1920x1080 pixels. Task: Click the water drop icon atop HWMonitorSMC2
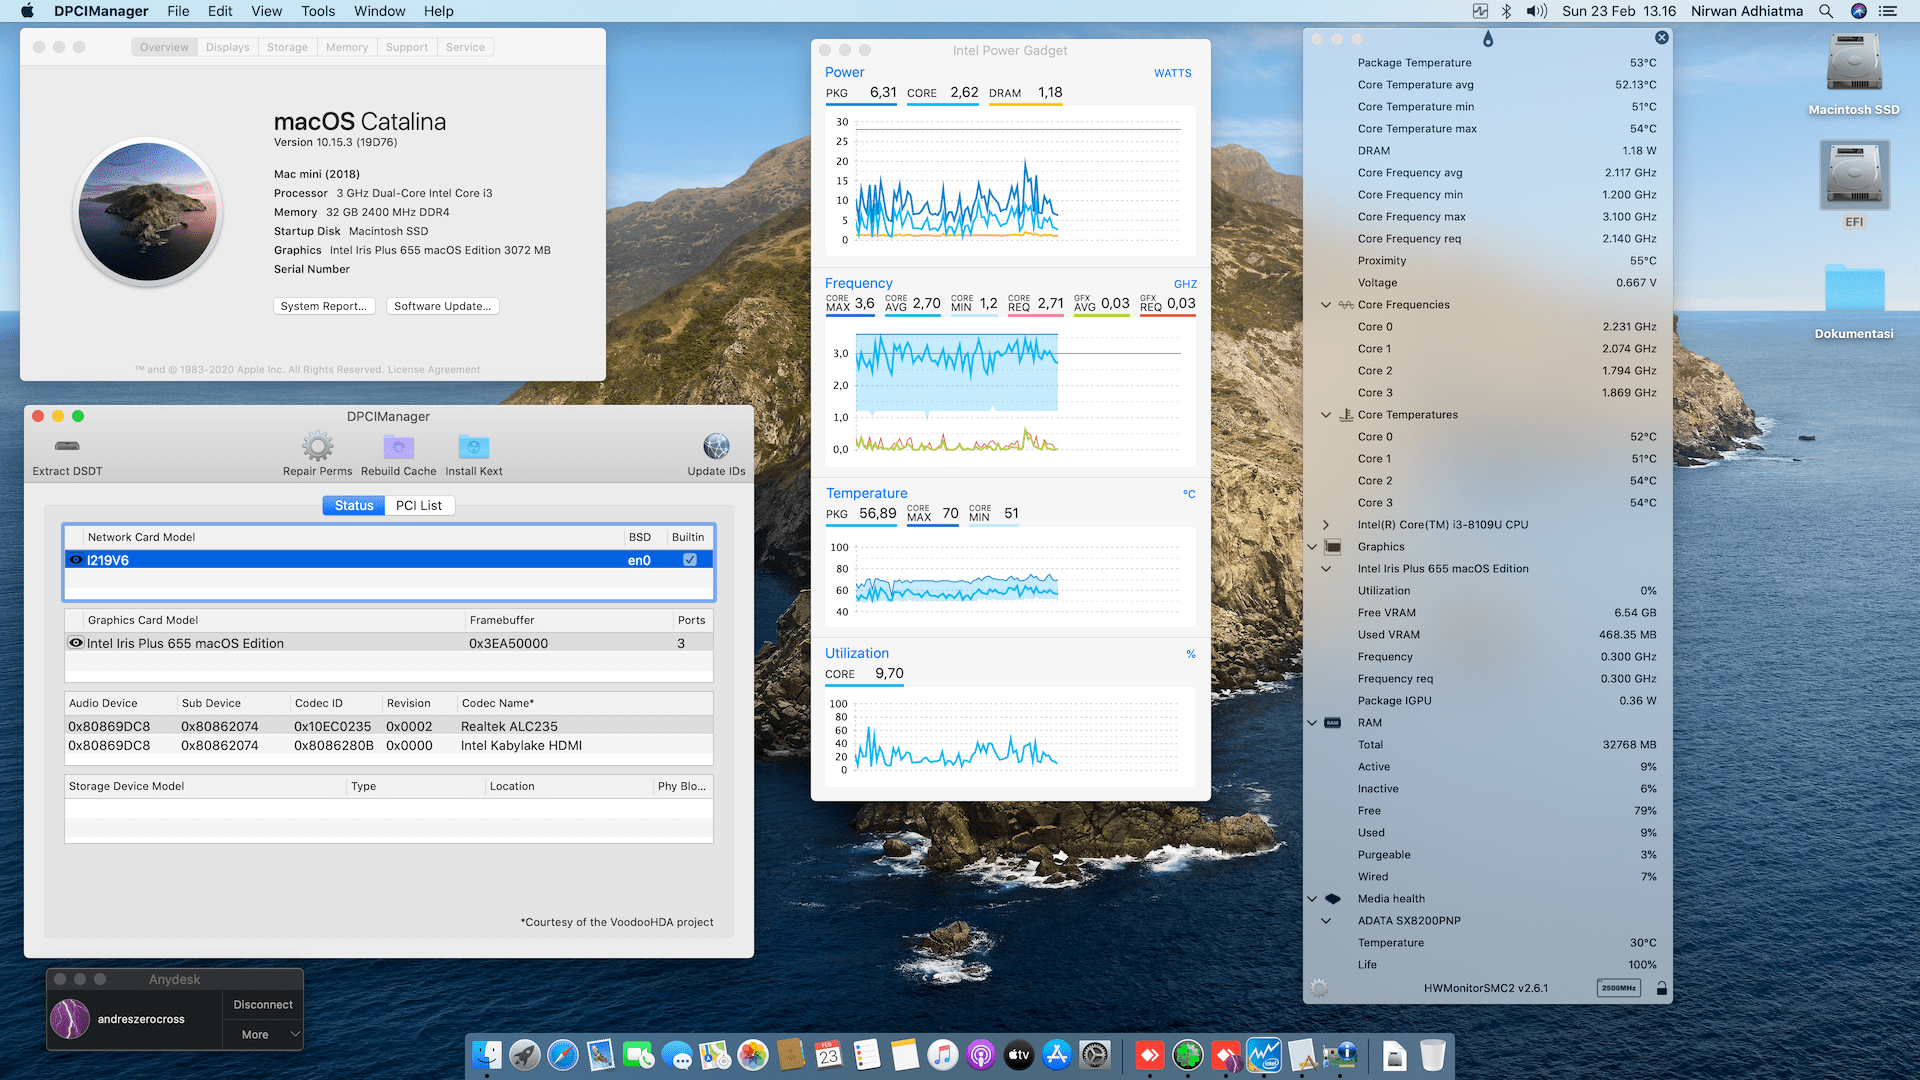coord(1488,39)
